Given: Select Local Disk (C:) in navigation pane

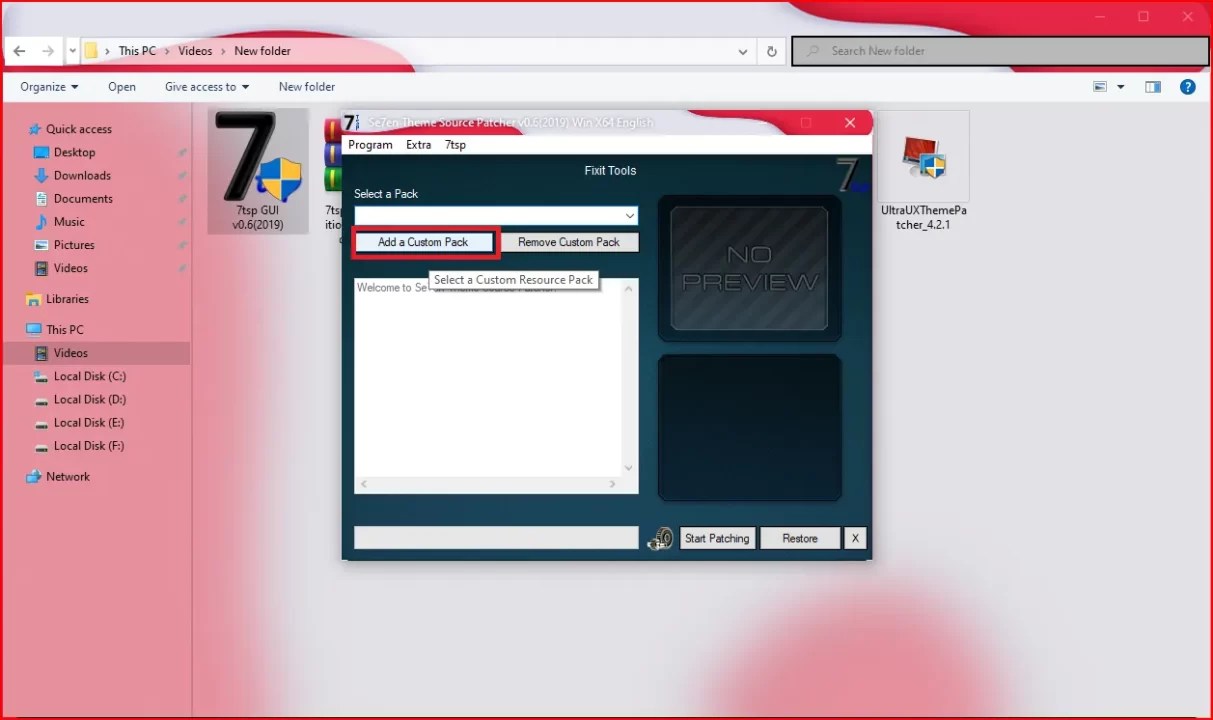Looking at the screenshot, I should 89,376.
